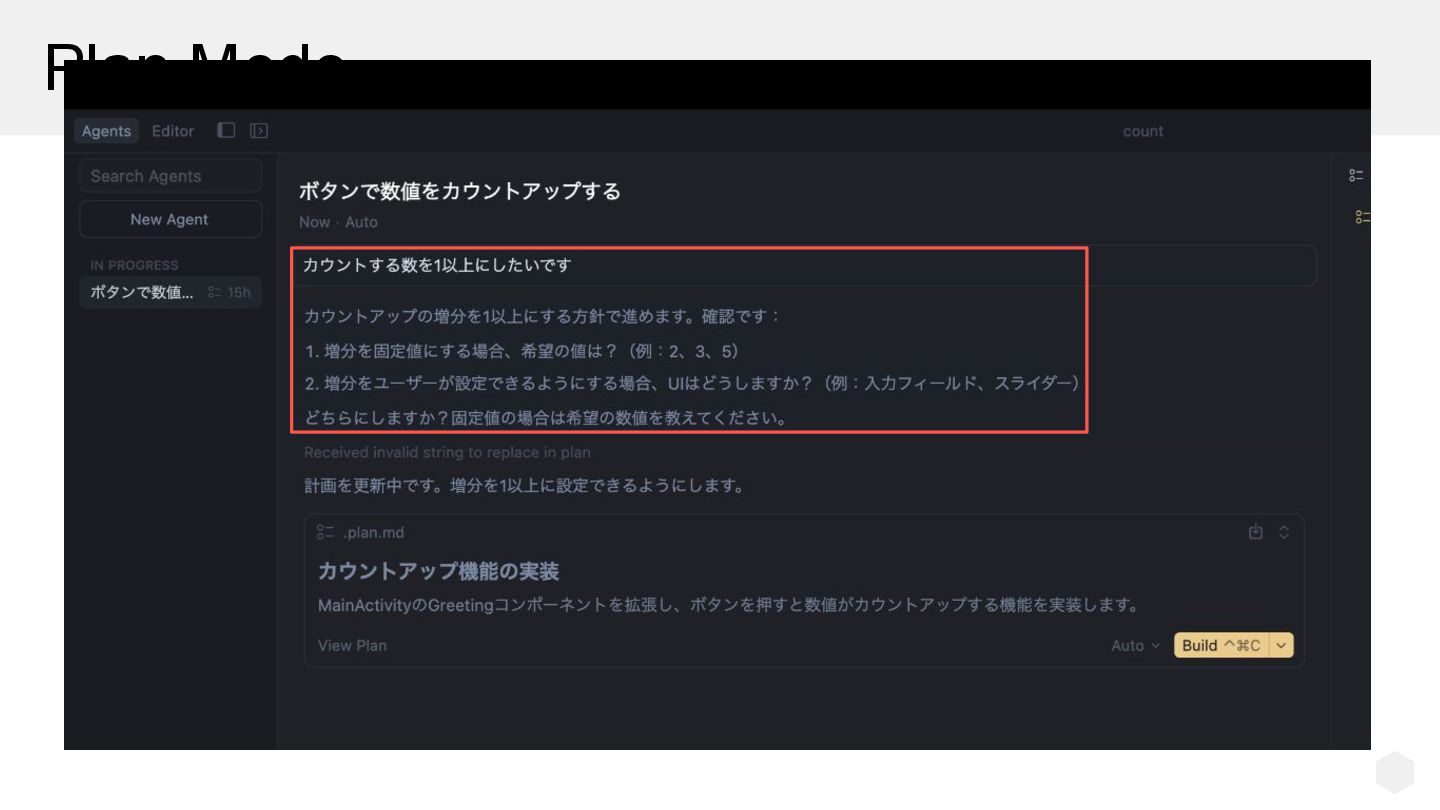Click the plan icon next to .plan.md
Viewport: 1440px width, 810px height.
pyautogui.click(x=325, y=533)
